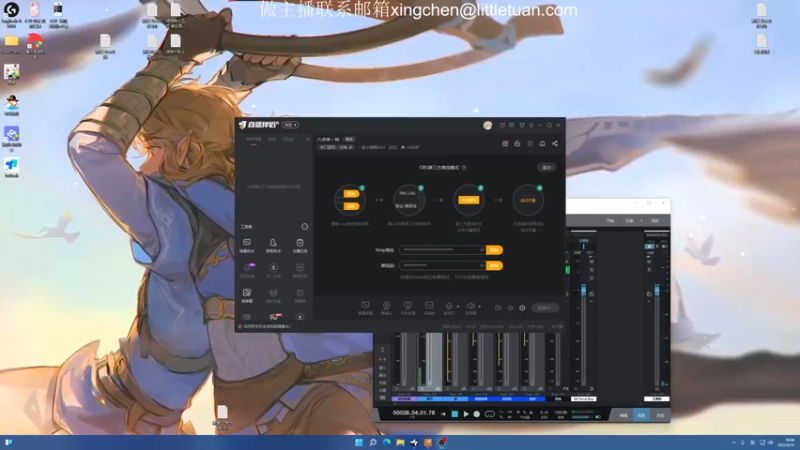Screen dimensions: 800x450
Task: Open the speaker dropdown arrow in the bottom toolbar
Action: click(x=479, y=307)
